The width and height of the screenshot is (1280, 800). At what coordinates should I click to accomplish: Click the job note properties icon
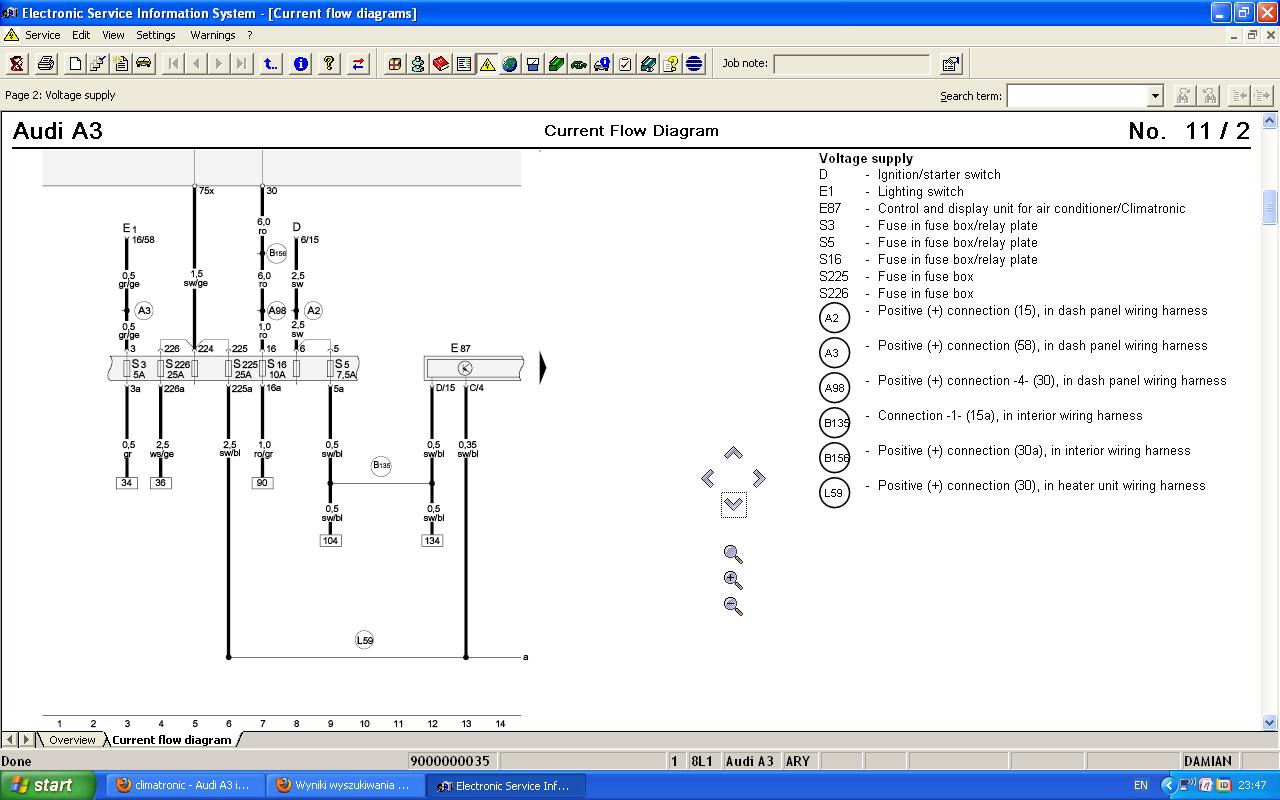coord(951,64)
